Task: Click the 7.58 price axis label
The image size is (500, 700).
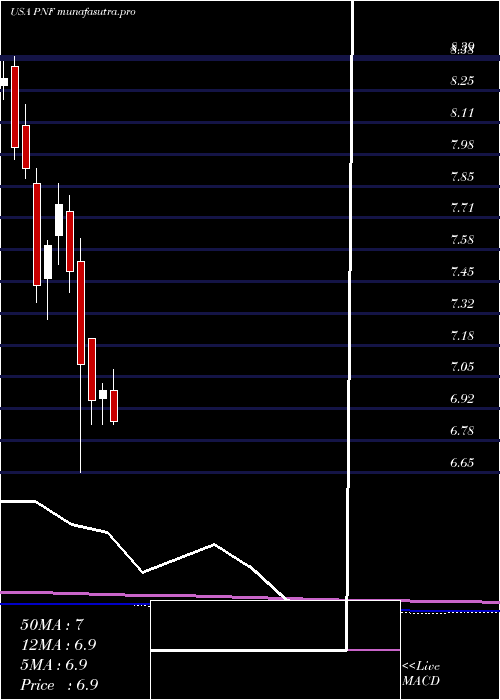Action: pyautogui.click(x=462, y=240)
